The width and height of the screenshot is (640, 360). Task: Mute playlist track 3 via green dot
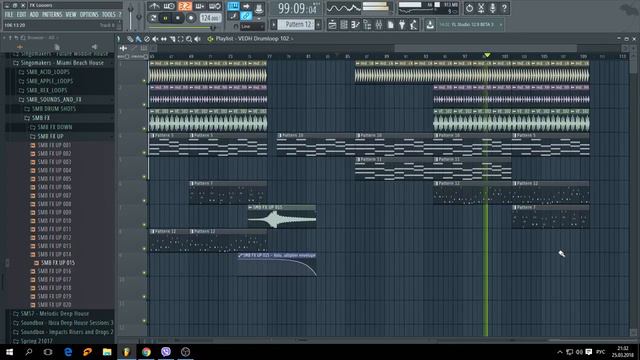144,129
